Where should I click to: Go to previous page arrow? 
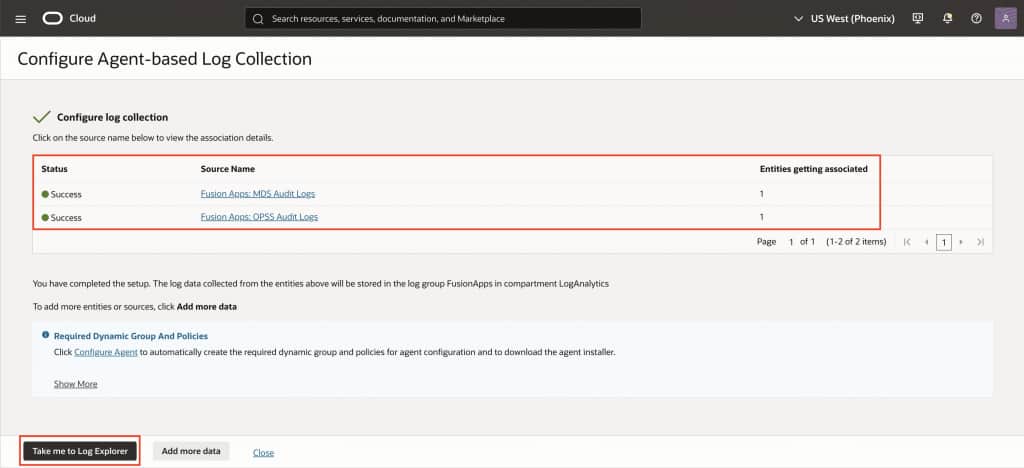click(926, 242)
